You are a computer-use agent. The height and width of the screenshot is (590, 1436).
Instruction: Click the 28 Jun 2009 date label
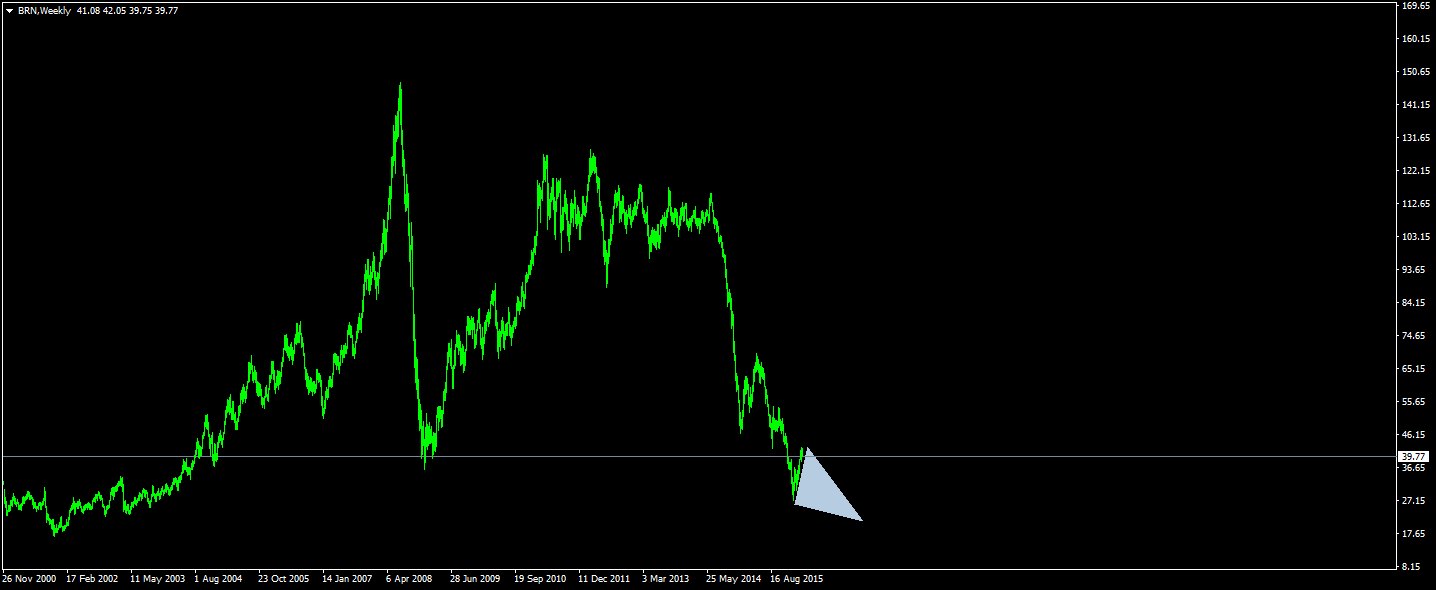[x=476, y=579]
